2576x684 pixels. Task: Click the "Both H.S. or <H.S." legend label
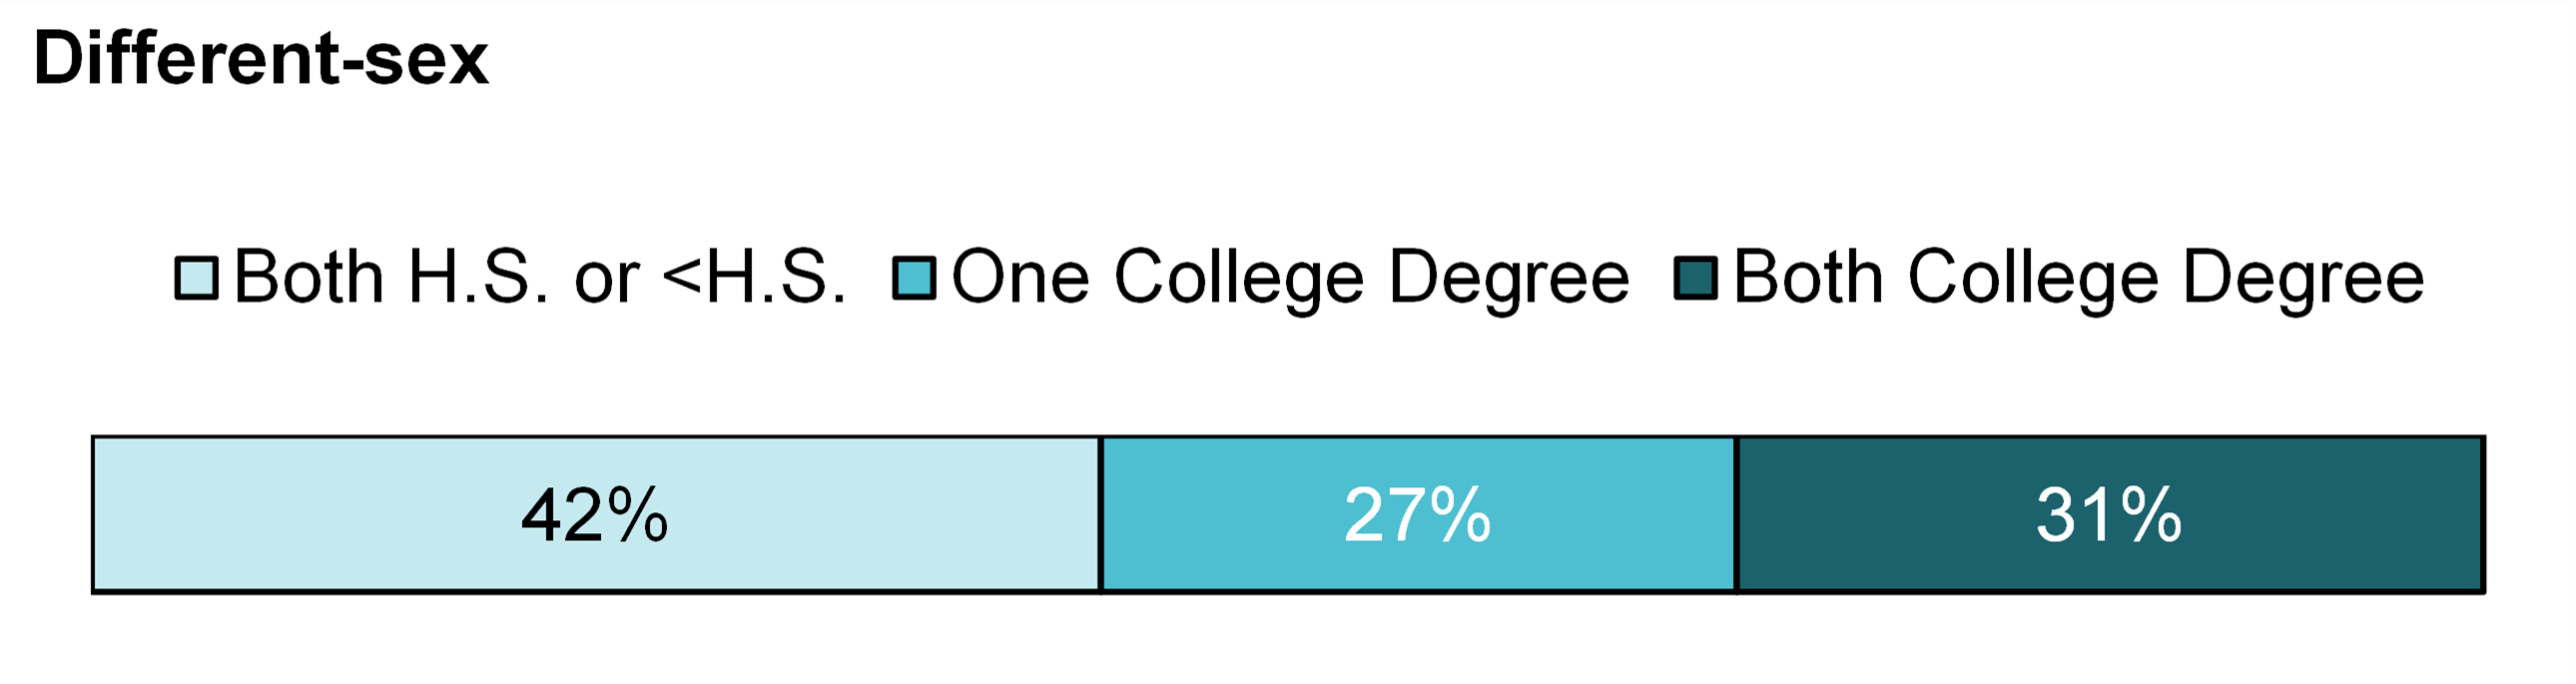point(540,277)
